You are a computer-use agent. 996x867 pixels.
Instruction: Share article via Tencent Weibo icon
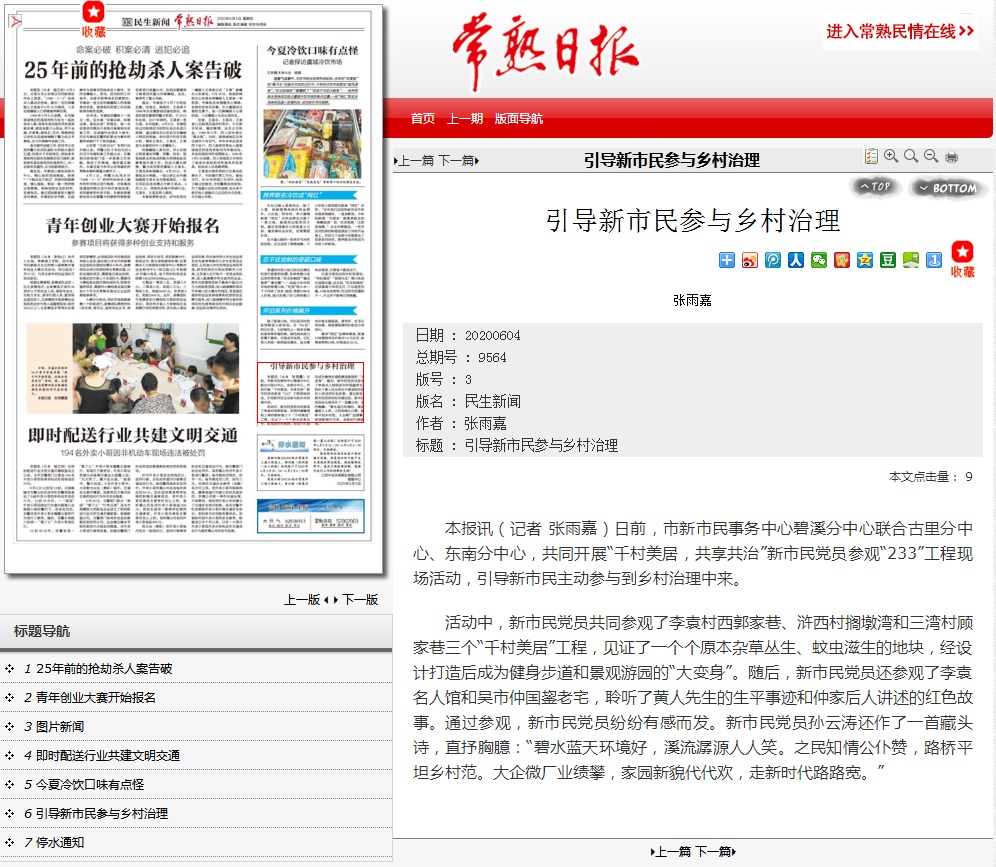pos(772,260)
